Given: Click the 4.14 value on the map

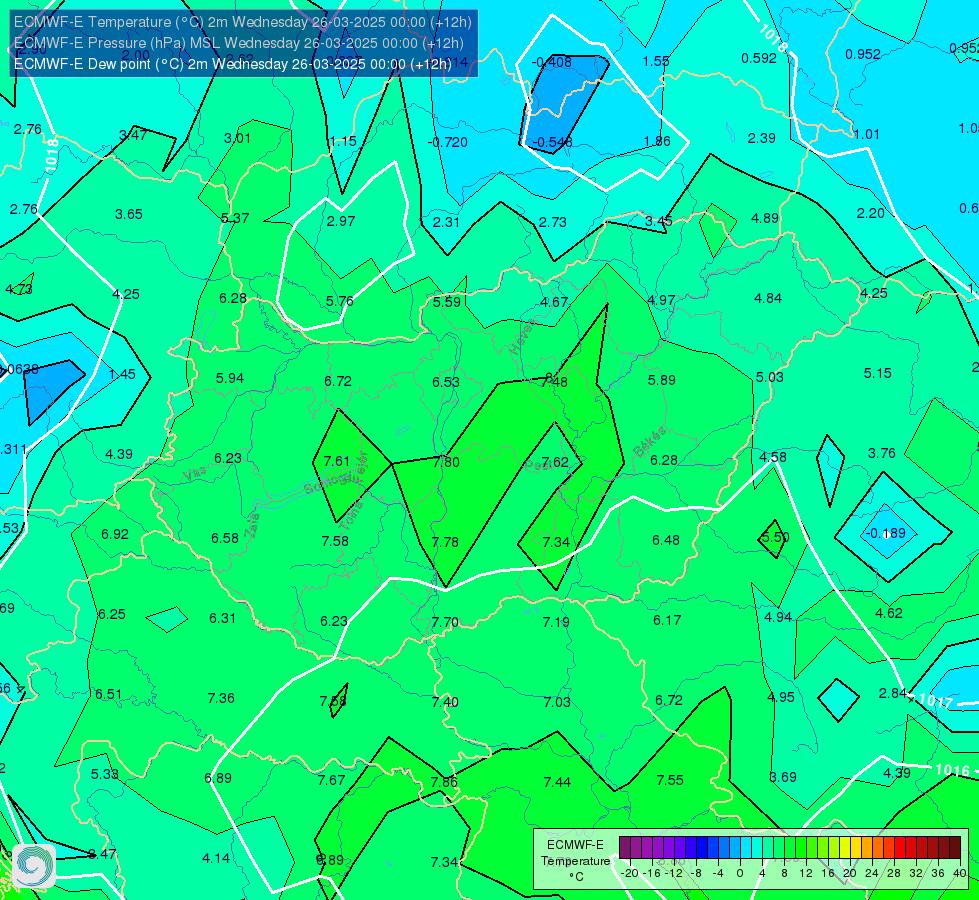Looking at the screenshot, I should tap(216, 859).
